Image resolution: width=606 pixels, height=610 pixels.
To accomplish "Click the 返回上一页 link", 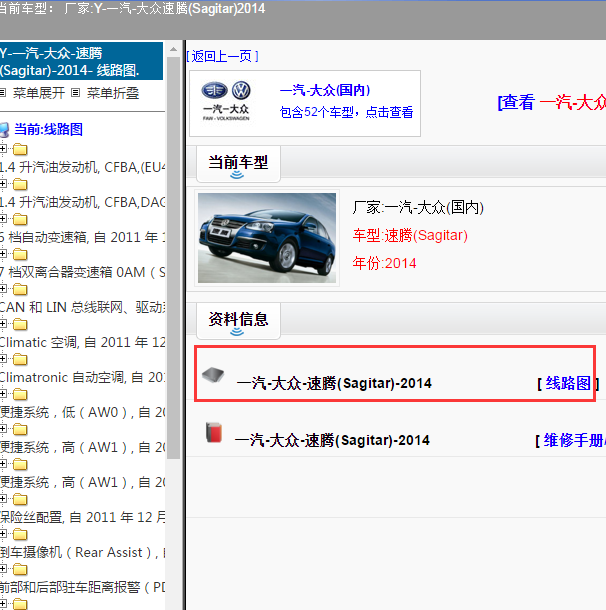I will coord(222,56).
